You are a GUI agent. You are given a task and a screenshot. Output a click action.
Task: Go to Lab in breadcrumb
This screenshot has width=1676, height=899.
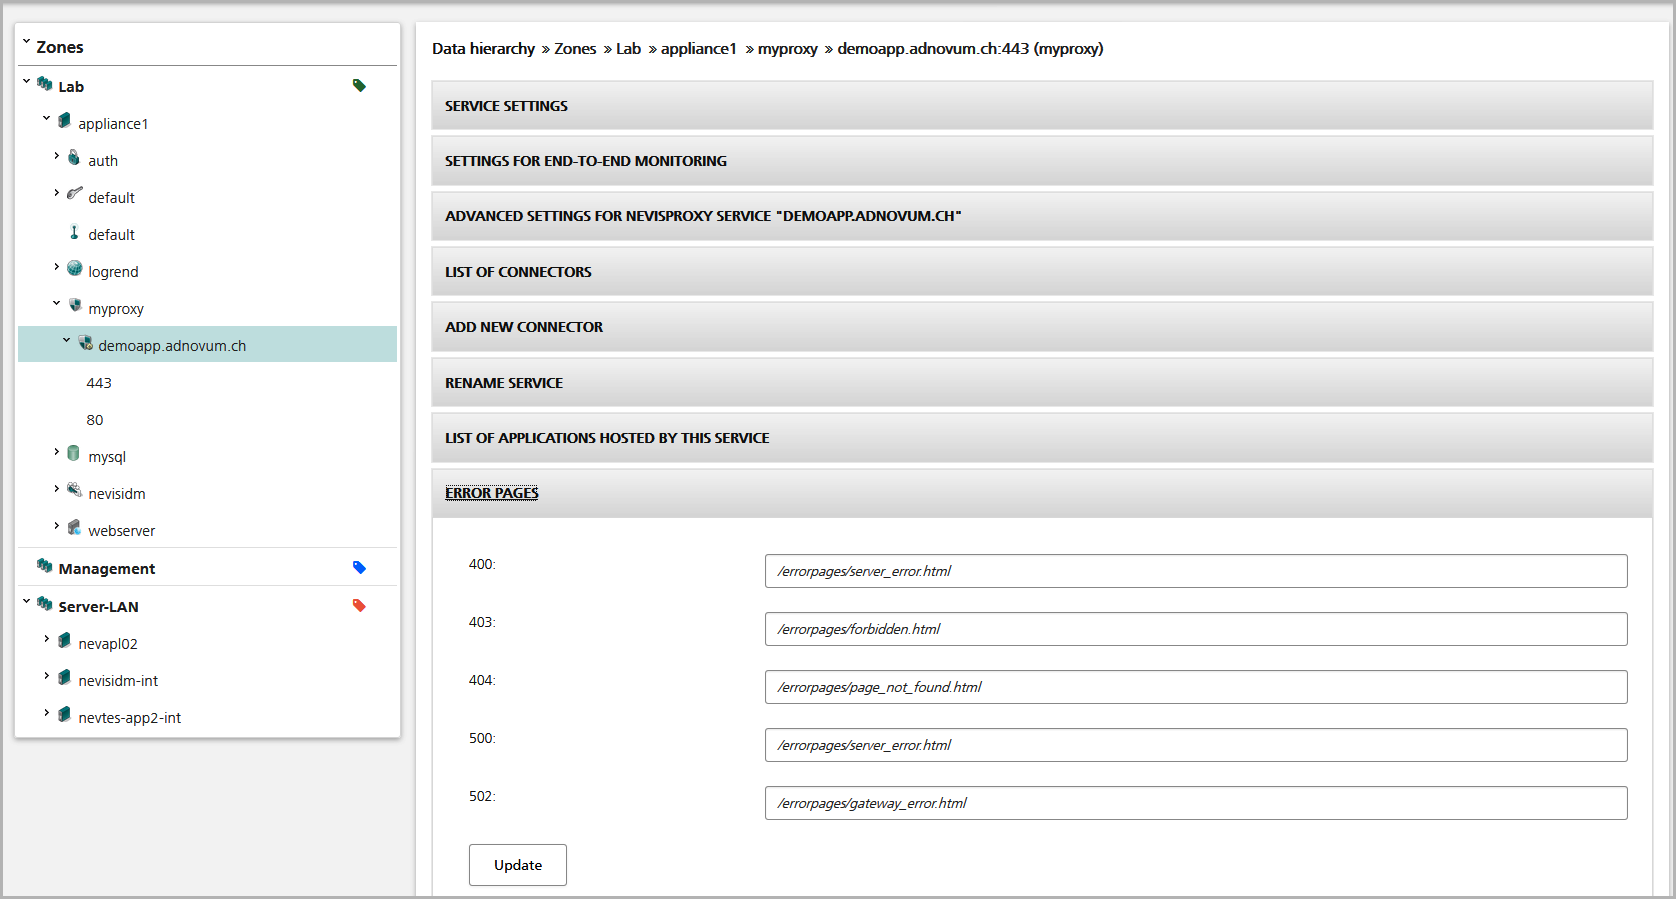pos(628,48)
